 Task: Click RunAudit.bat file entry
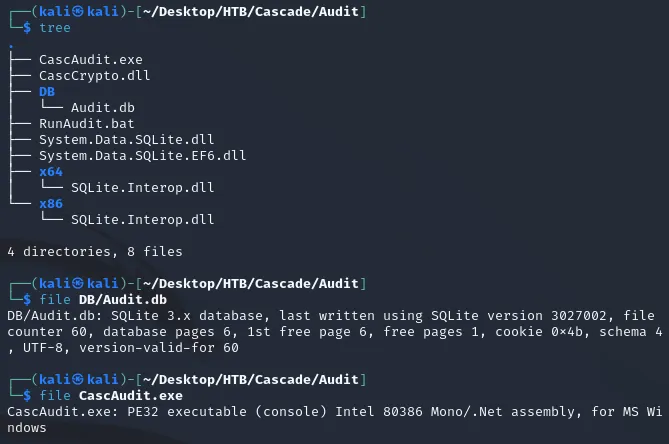(87, 124)
